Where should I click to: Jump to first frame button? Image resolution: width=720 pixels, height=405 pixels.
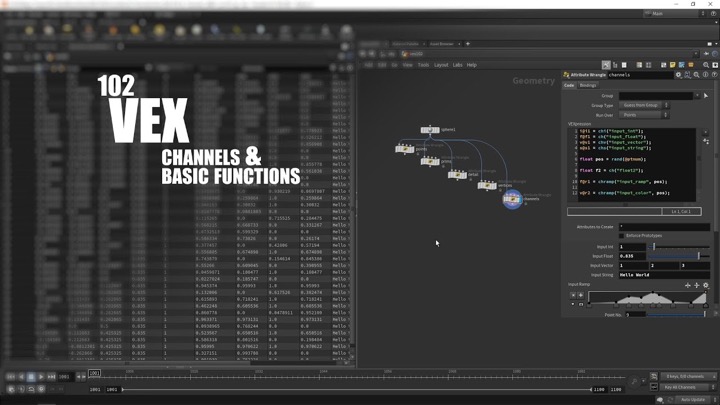[11, 377]
